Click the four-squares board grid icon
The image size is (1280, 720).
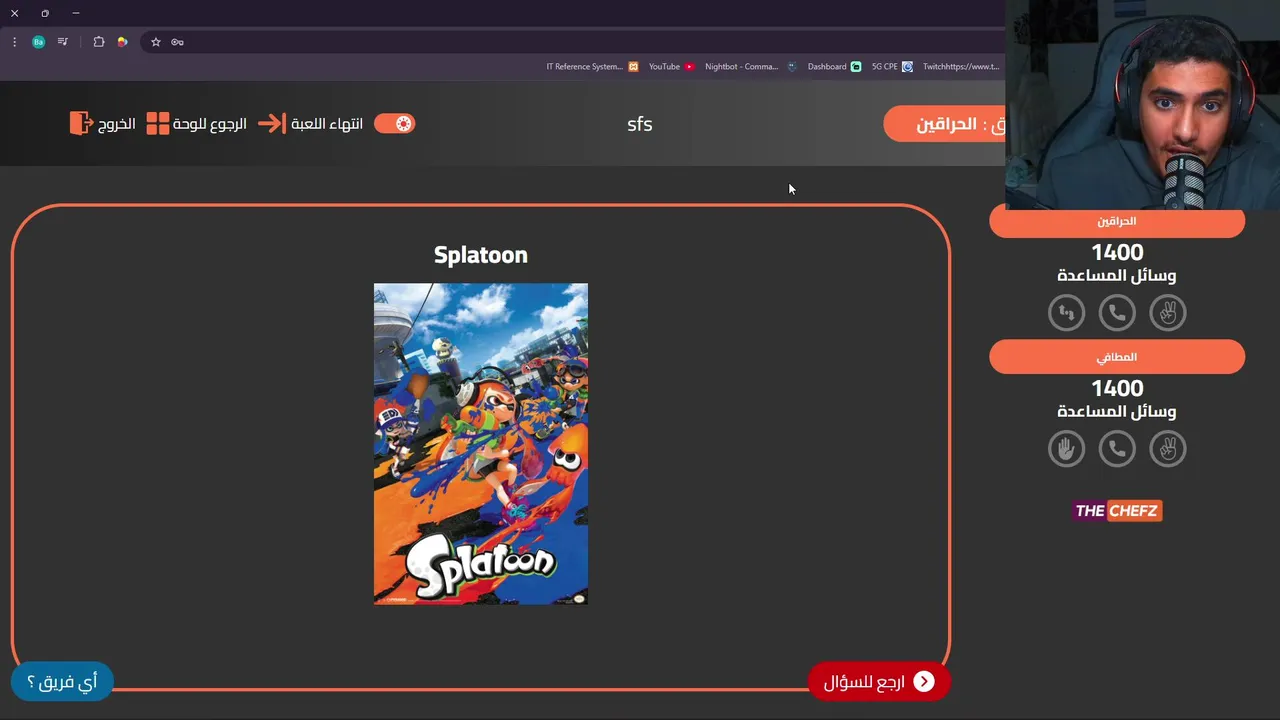tap(158, 124)
